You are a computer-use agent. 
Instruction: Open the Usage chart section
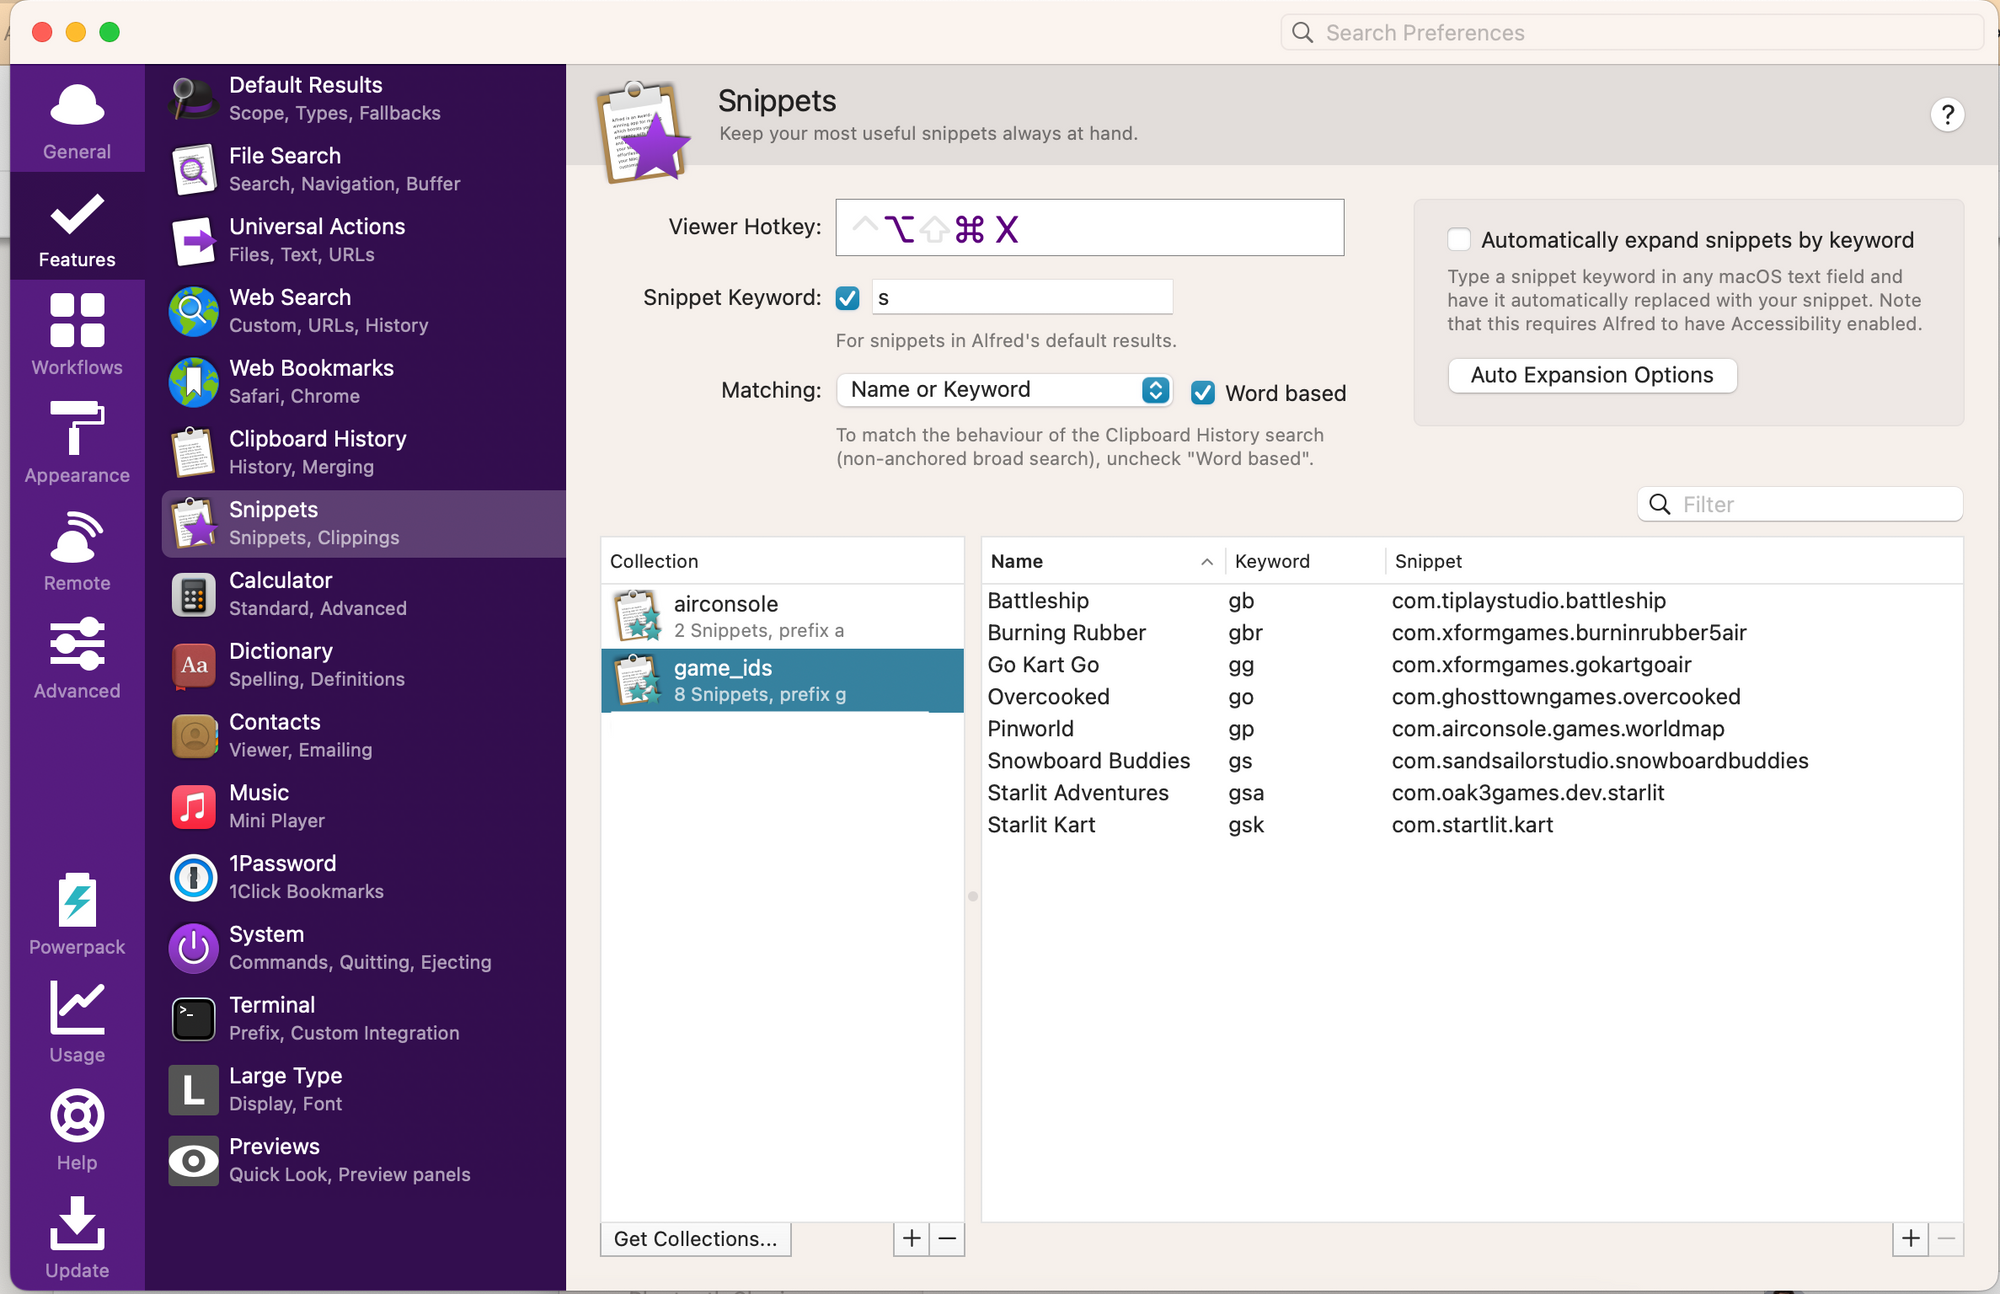77,1023
